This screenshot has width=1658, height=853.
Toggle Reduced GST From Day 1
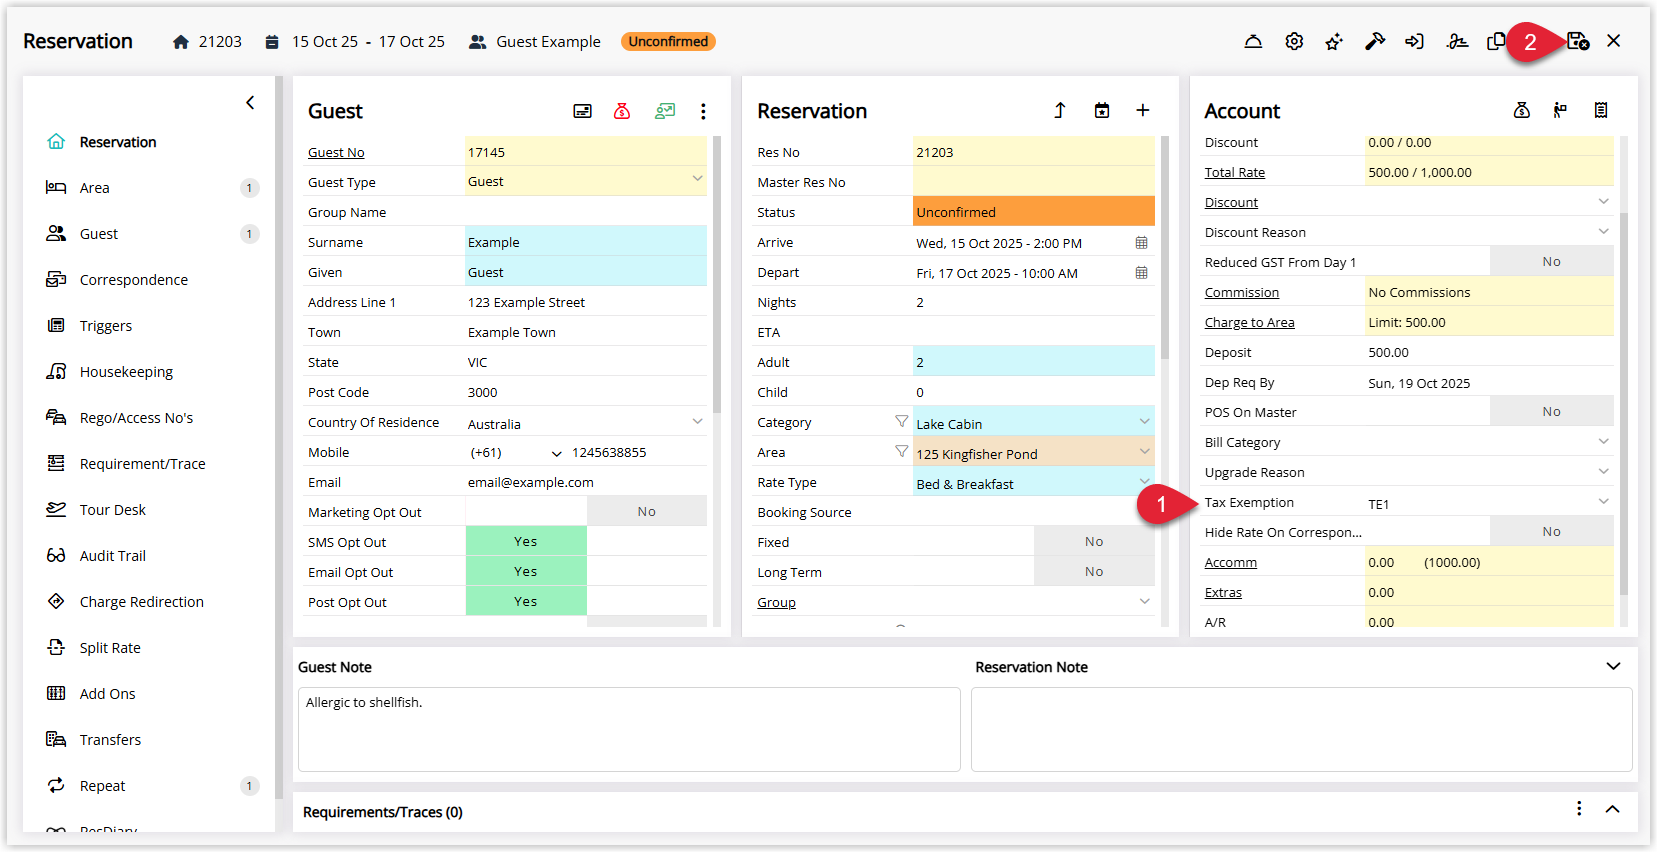click(1490, 261)
